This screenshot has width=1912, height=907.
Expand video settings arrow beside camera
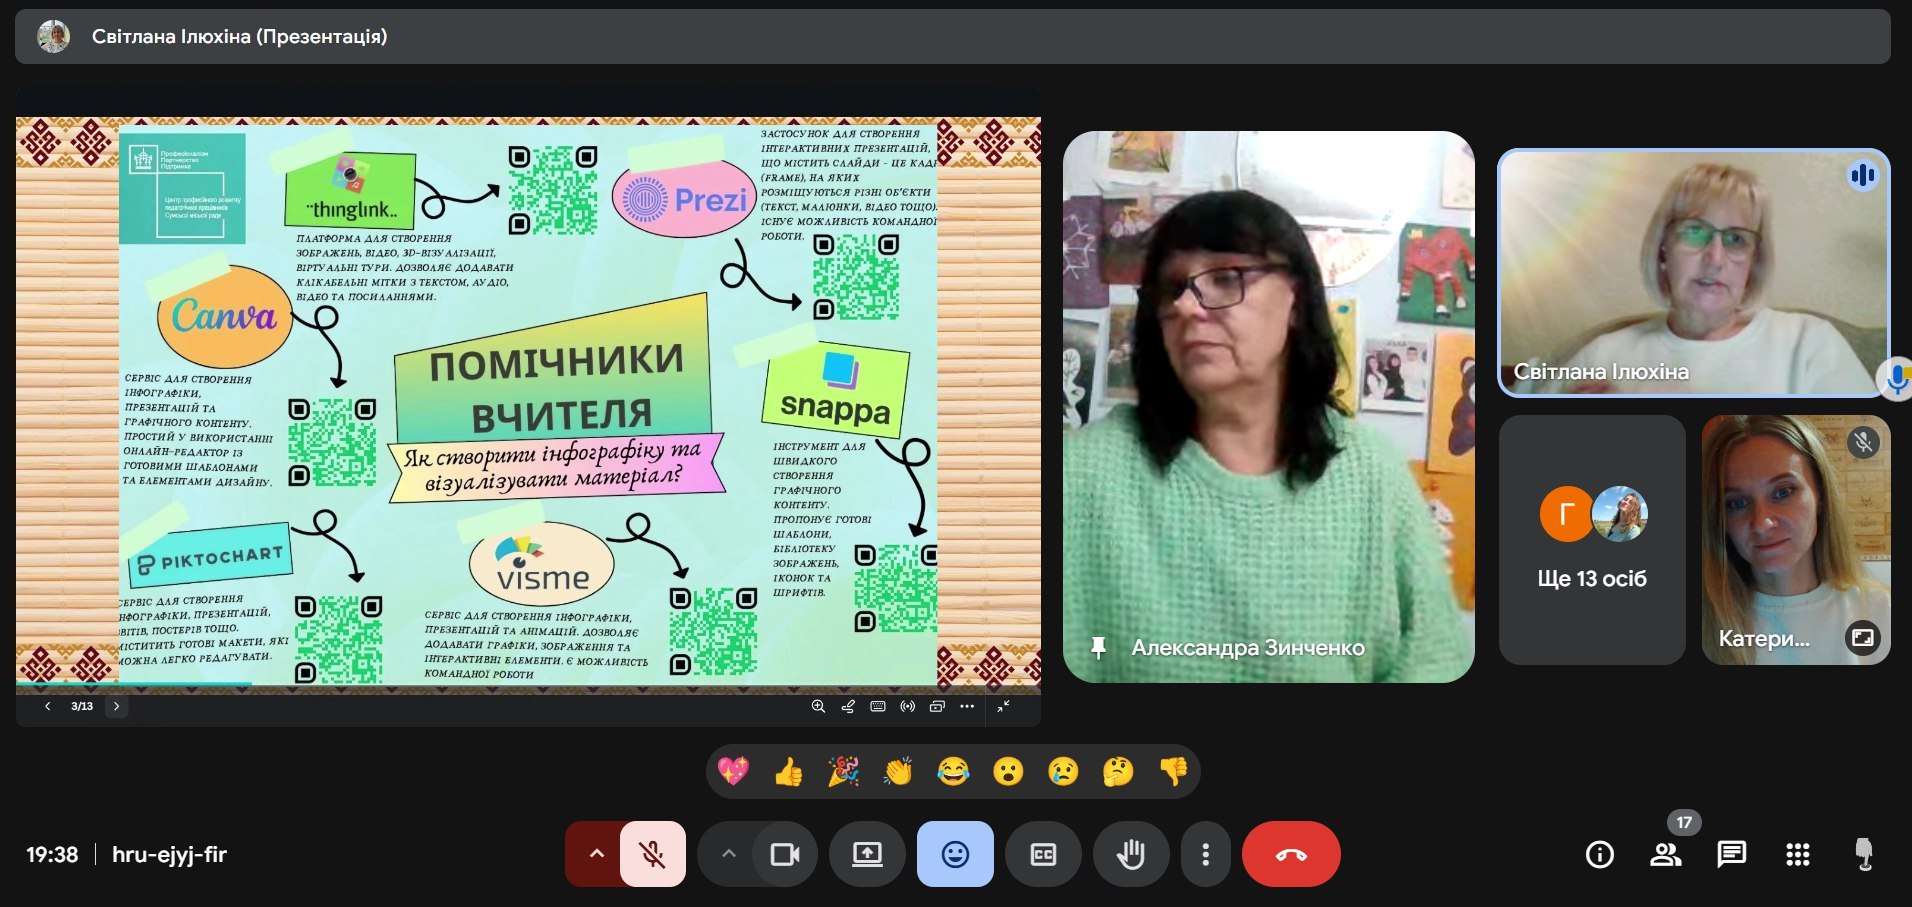[729, 854]
